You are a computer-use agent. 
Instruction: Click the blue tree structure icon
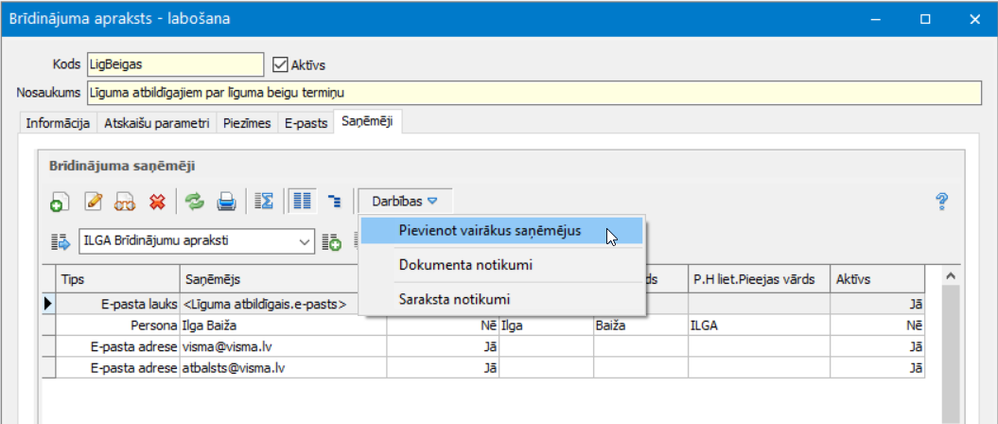(335, 201)
